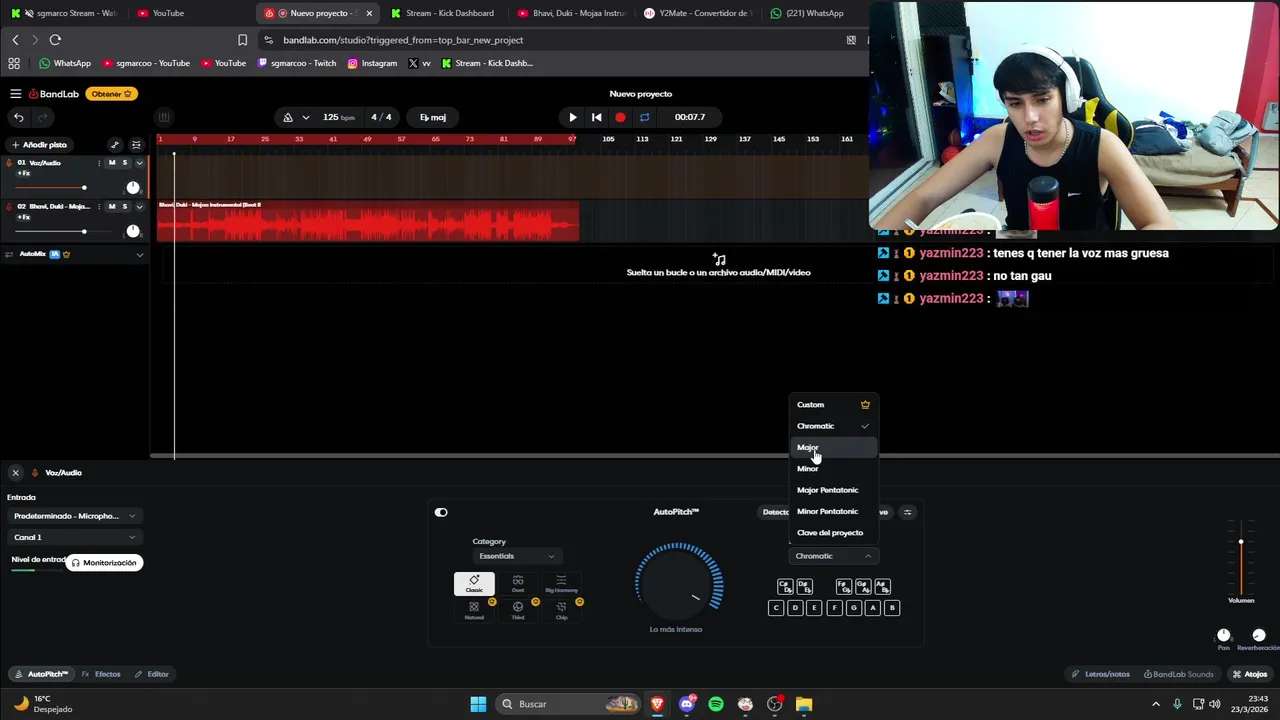Screen dimensions: 1280x720
Task: Select the Classic AutoPitch preset
Action: [474, 584]
